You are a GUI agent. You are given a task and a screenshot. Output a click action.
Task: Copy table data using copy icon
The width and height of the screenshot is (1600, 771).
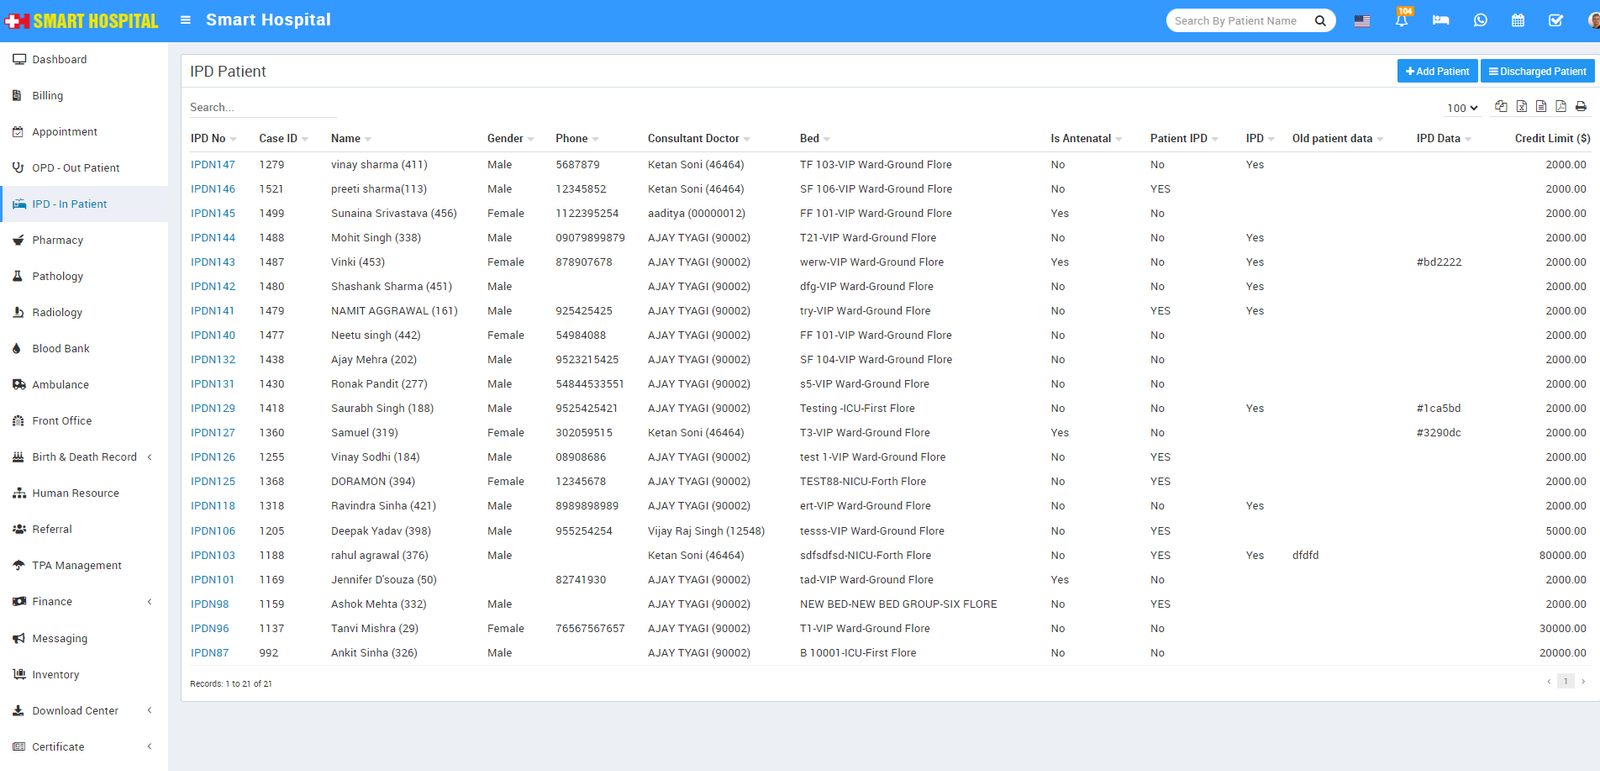(x=1501, y=107)
